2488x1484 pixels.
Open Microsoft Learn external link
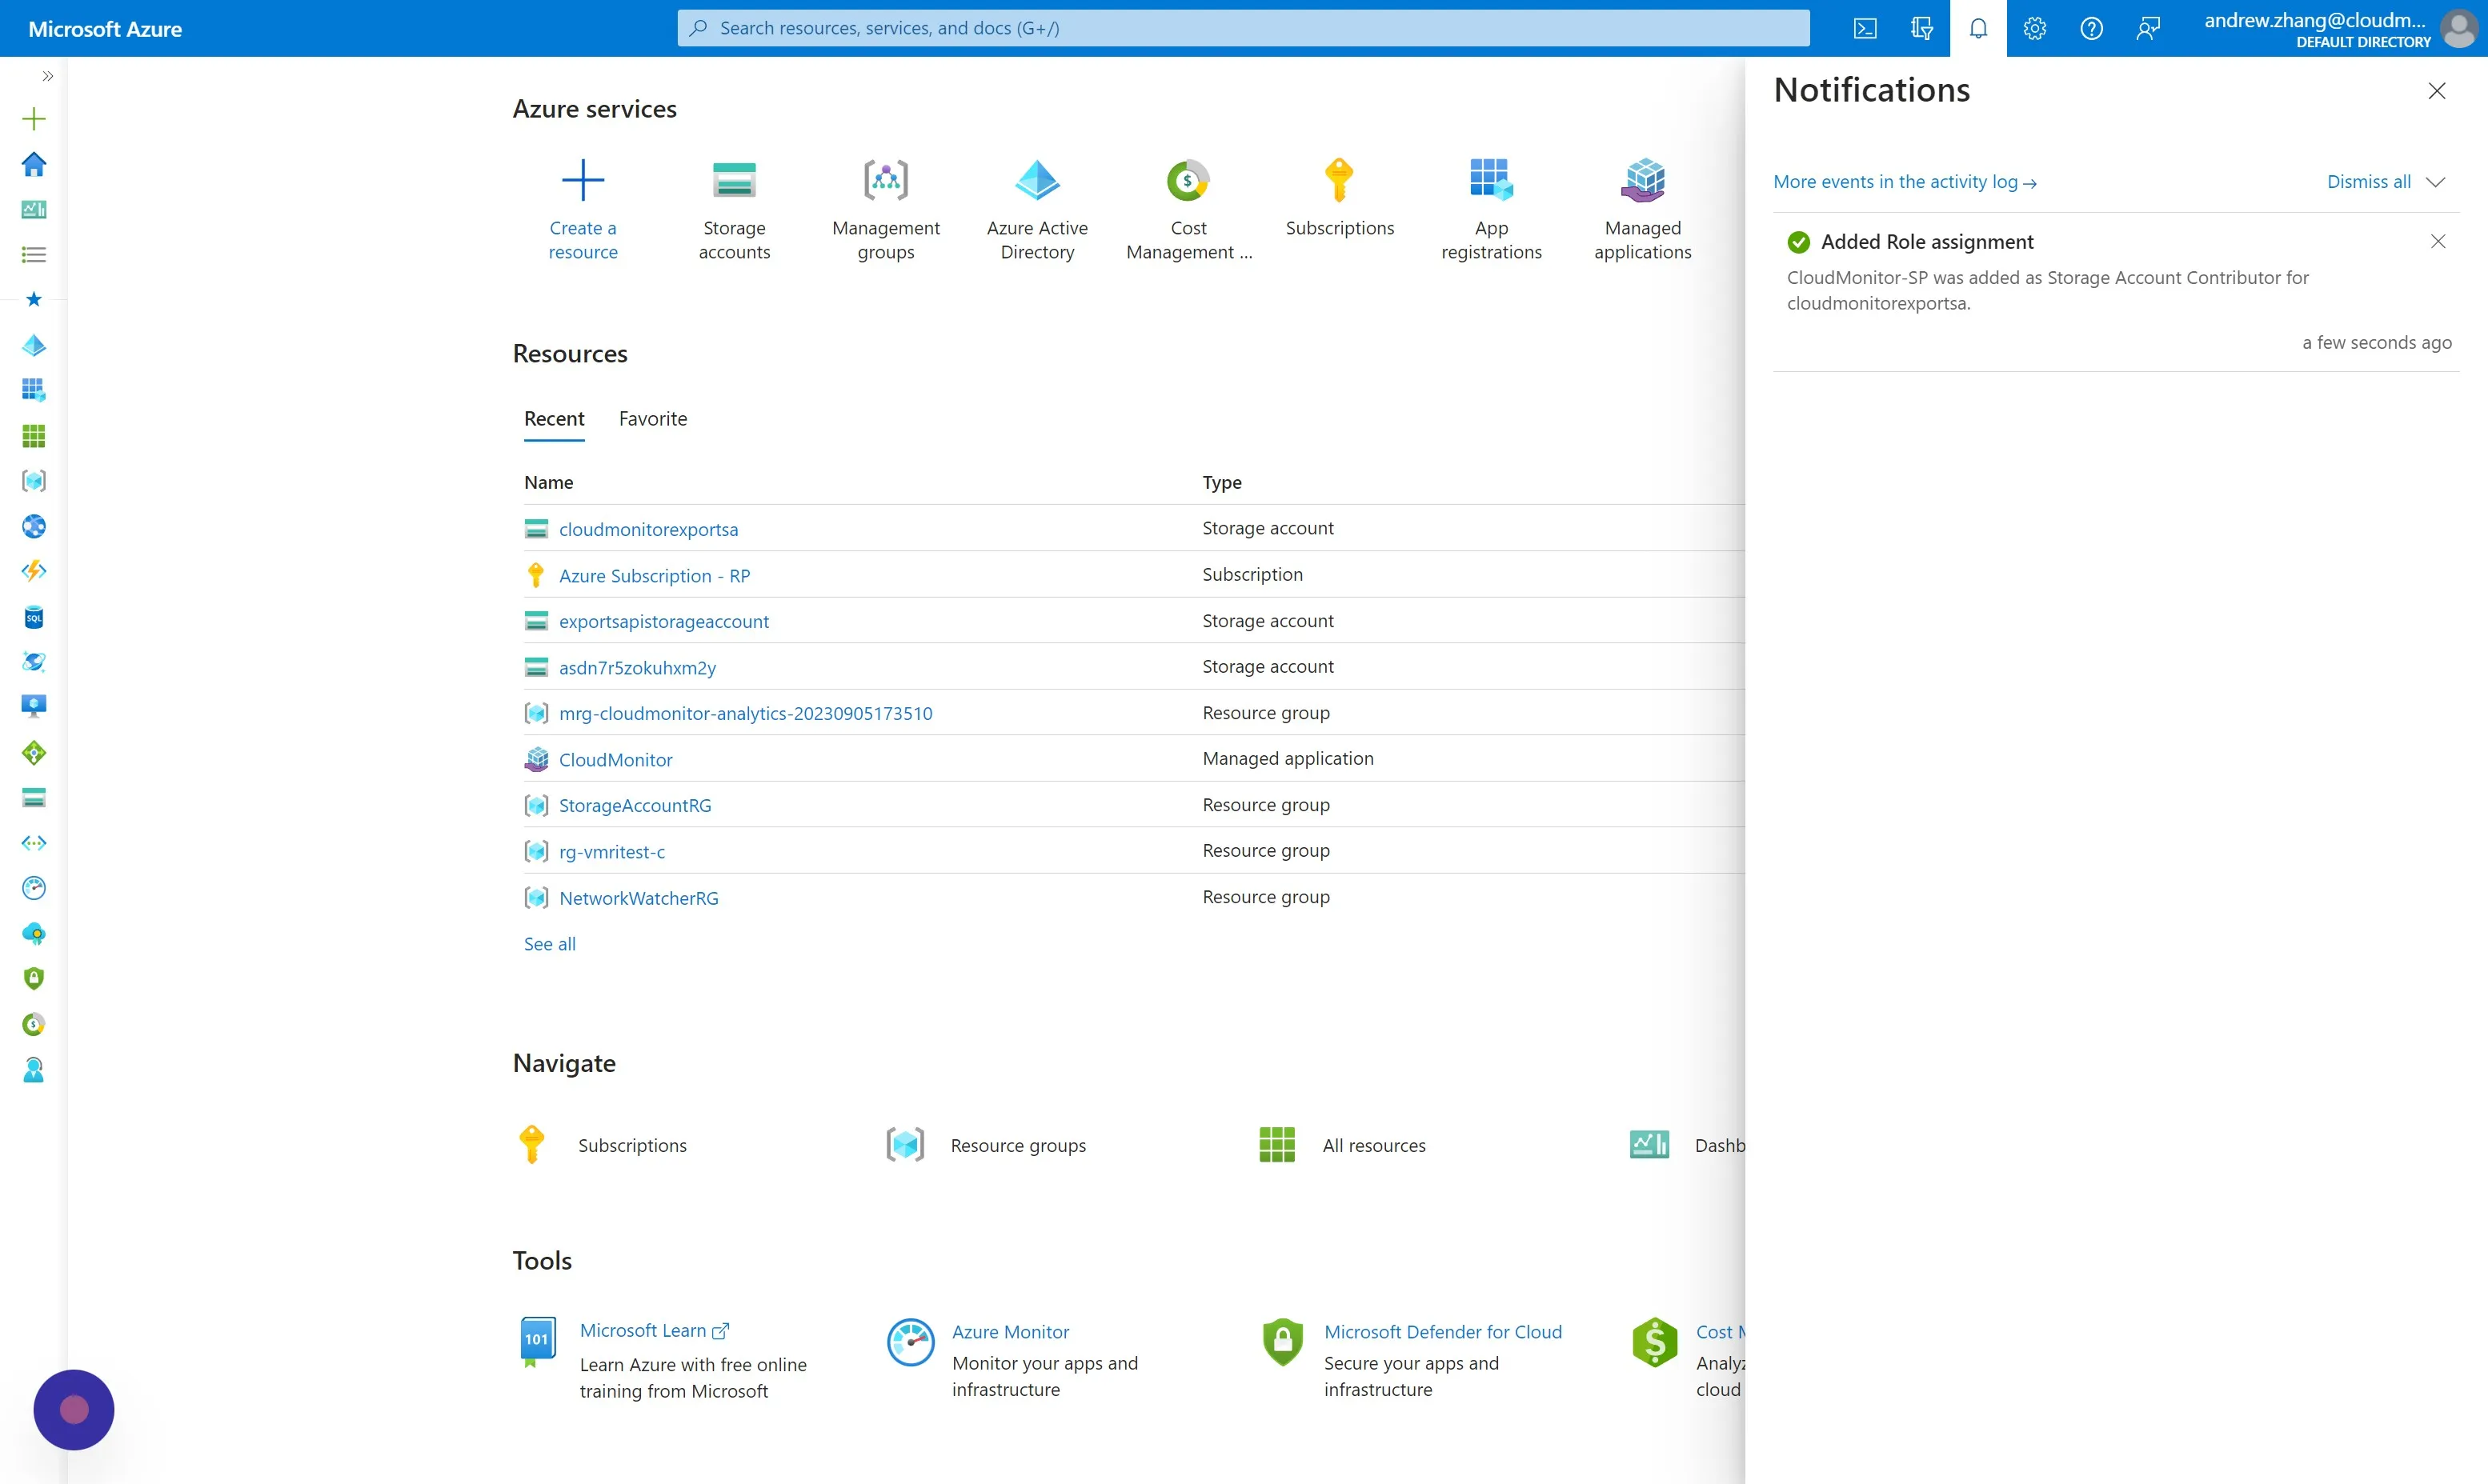(x=654, y=1330)
